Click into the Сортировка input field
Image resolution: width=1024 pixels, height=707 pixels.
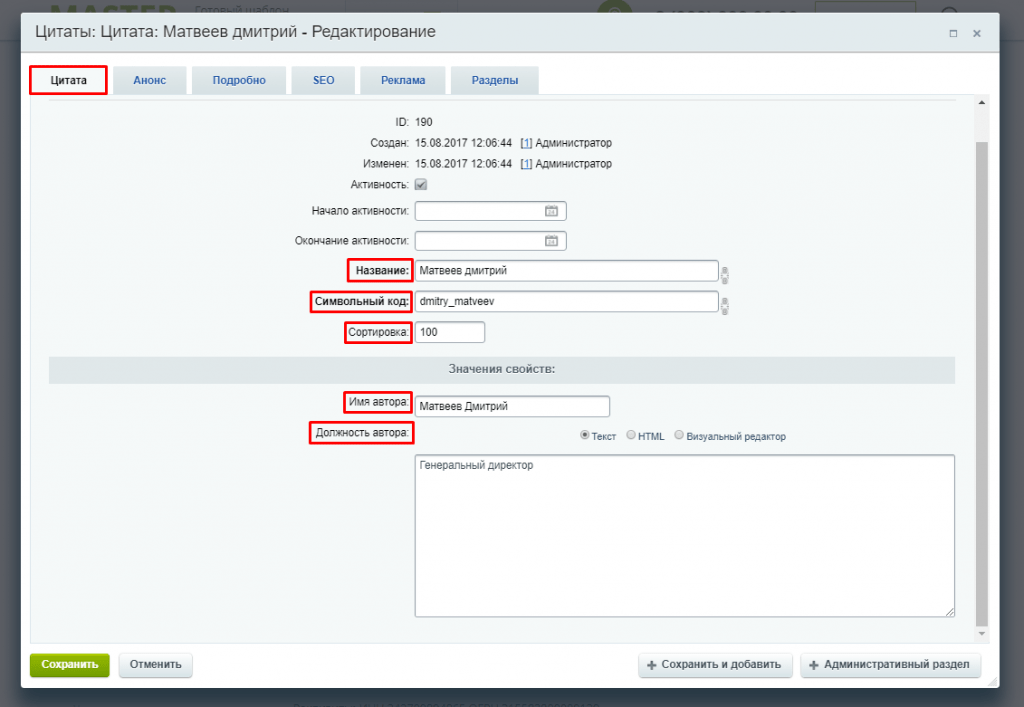(x=450, y=332)
